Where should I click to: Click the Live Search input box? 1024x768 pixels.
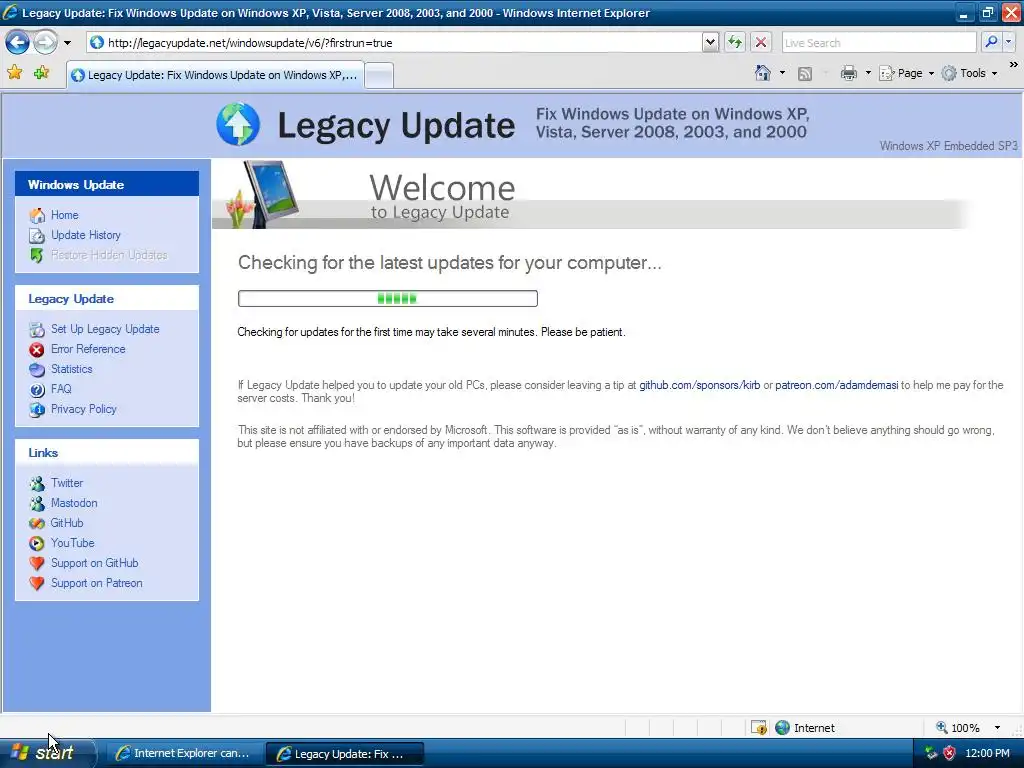(x=878, y=42)
